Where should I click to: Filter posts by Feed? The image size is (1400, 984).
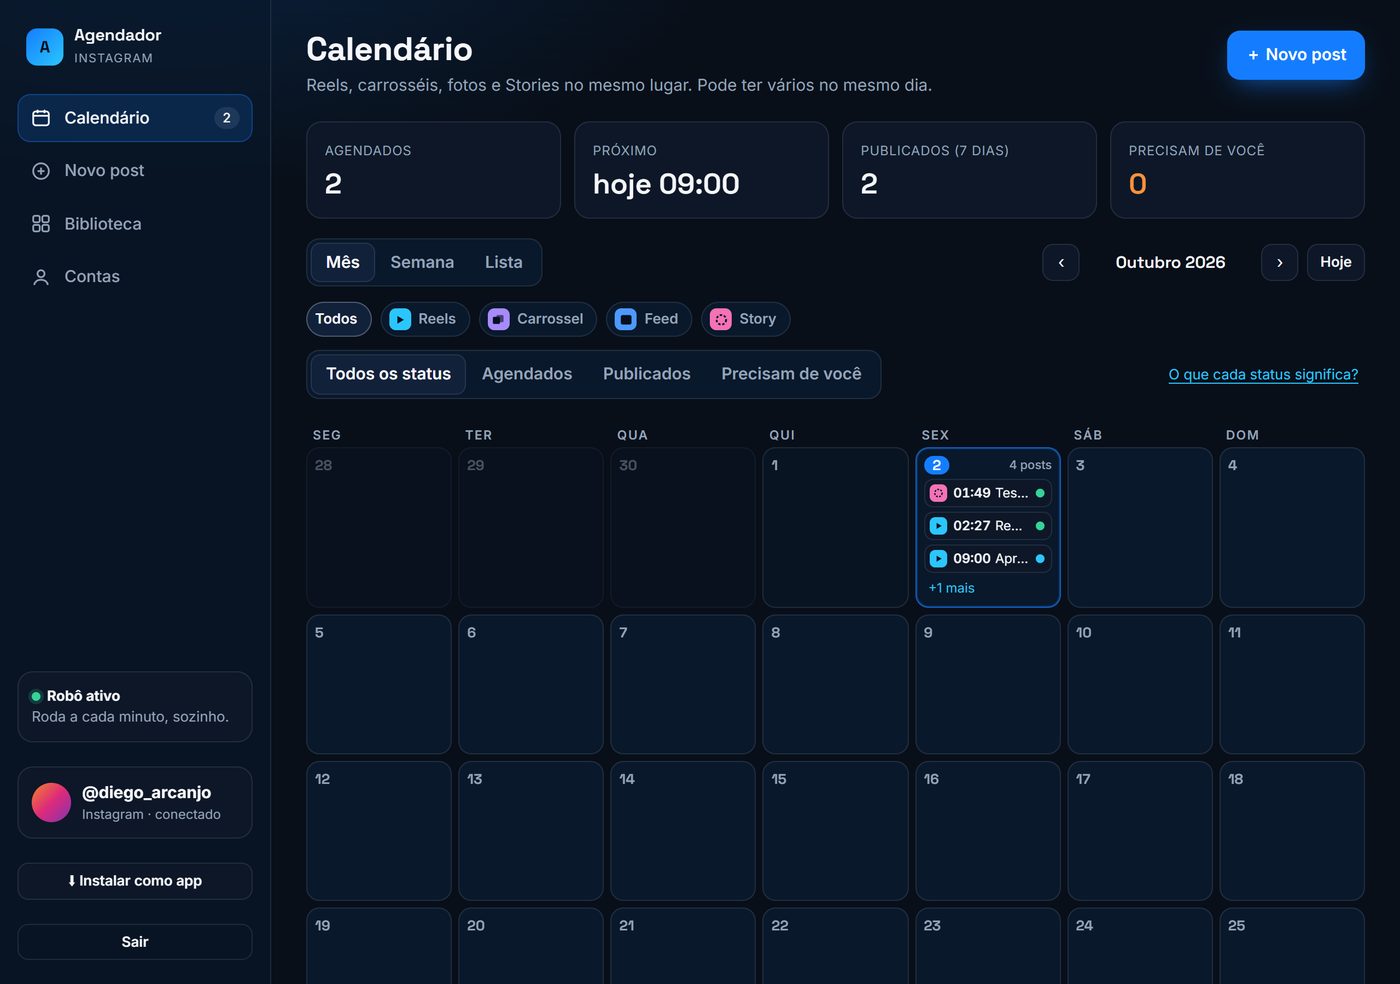pyautogui.click(x=649, y=319)
